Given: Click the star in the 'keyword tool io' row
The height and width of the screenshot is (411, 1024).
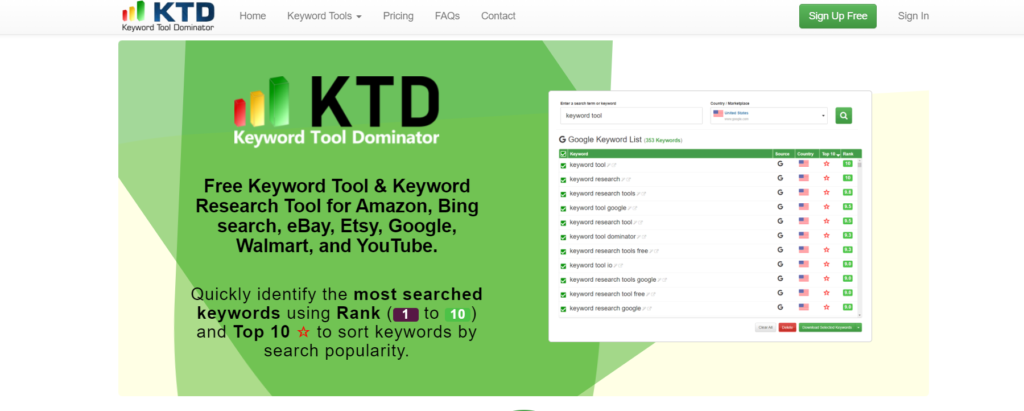Looking at the screenshot, I should point(826,265).
